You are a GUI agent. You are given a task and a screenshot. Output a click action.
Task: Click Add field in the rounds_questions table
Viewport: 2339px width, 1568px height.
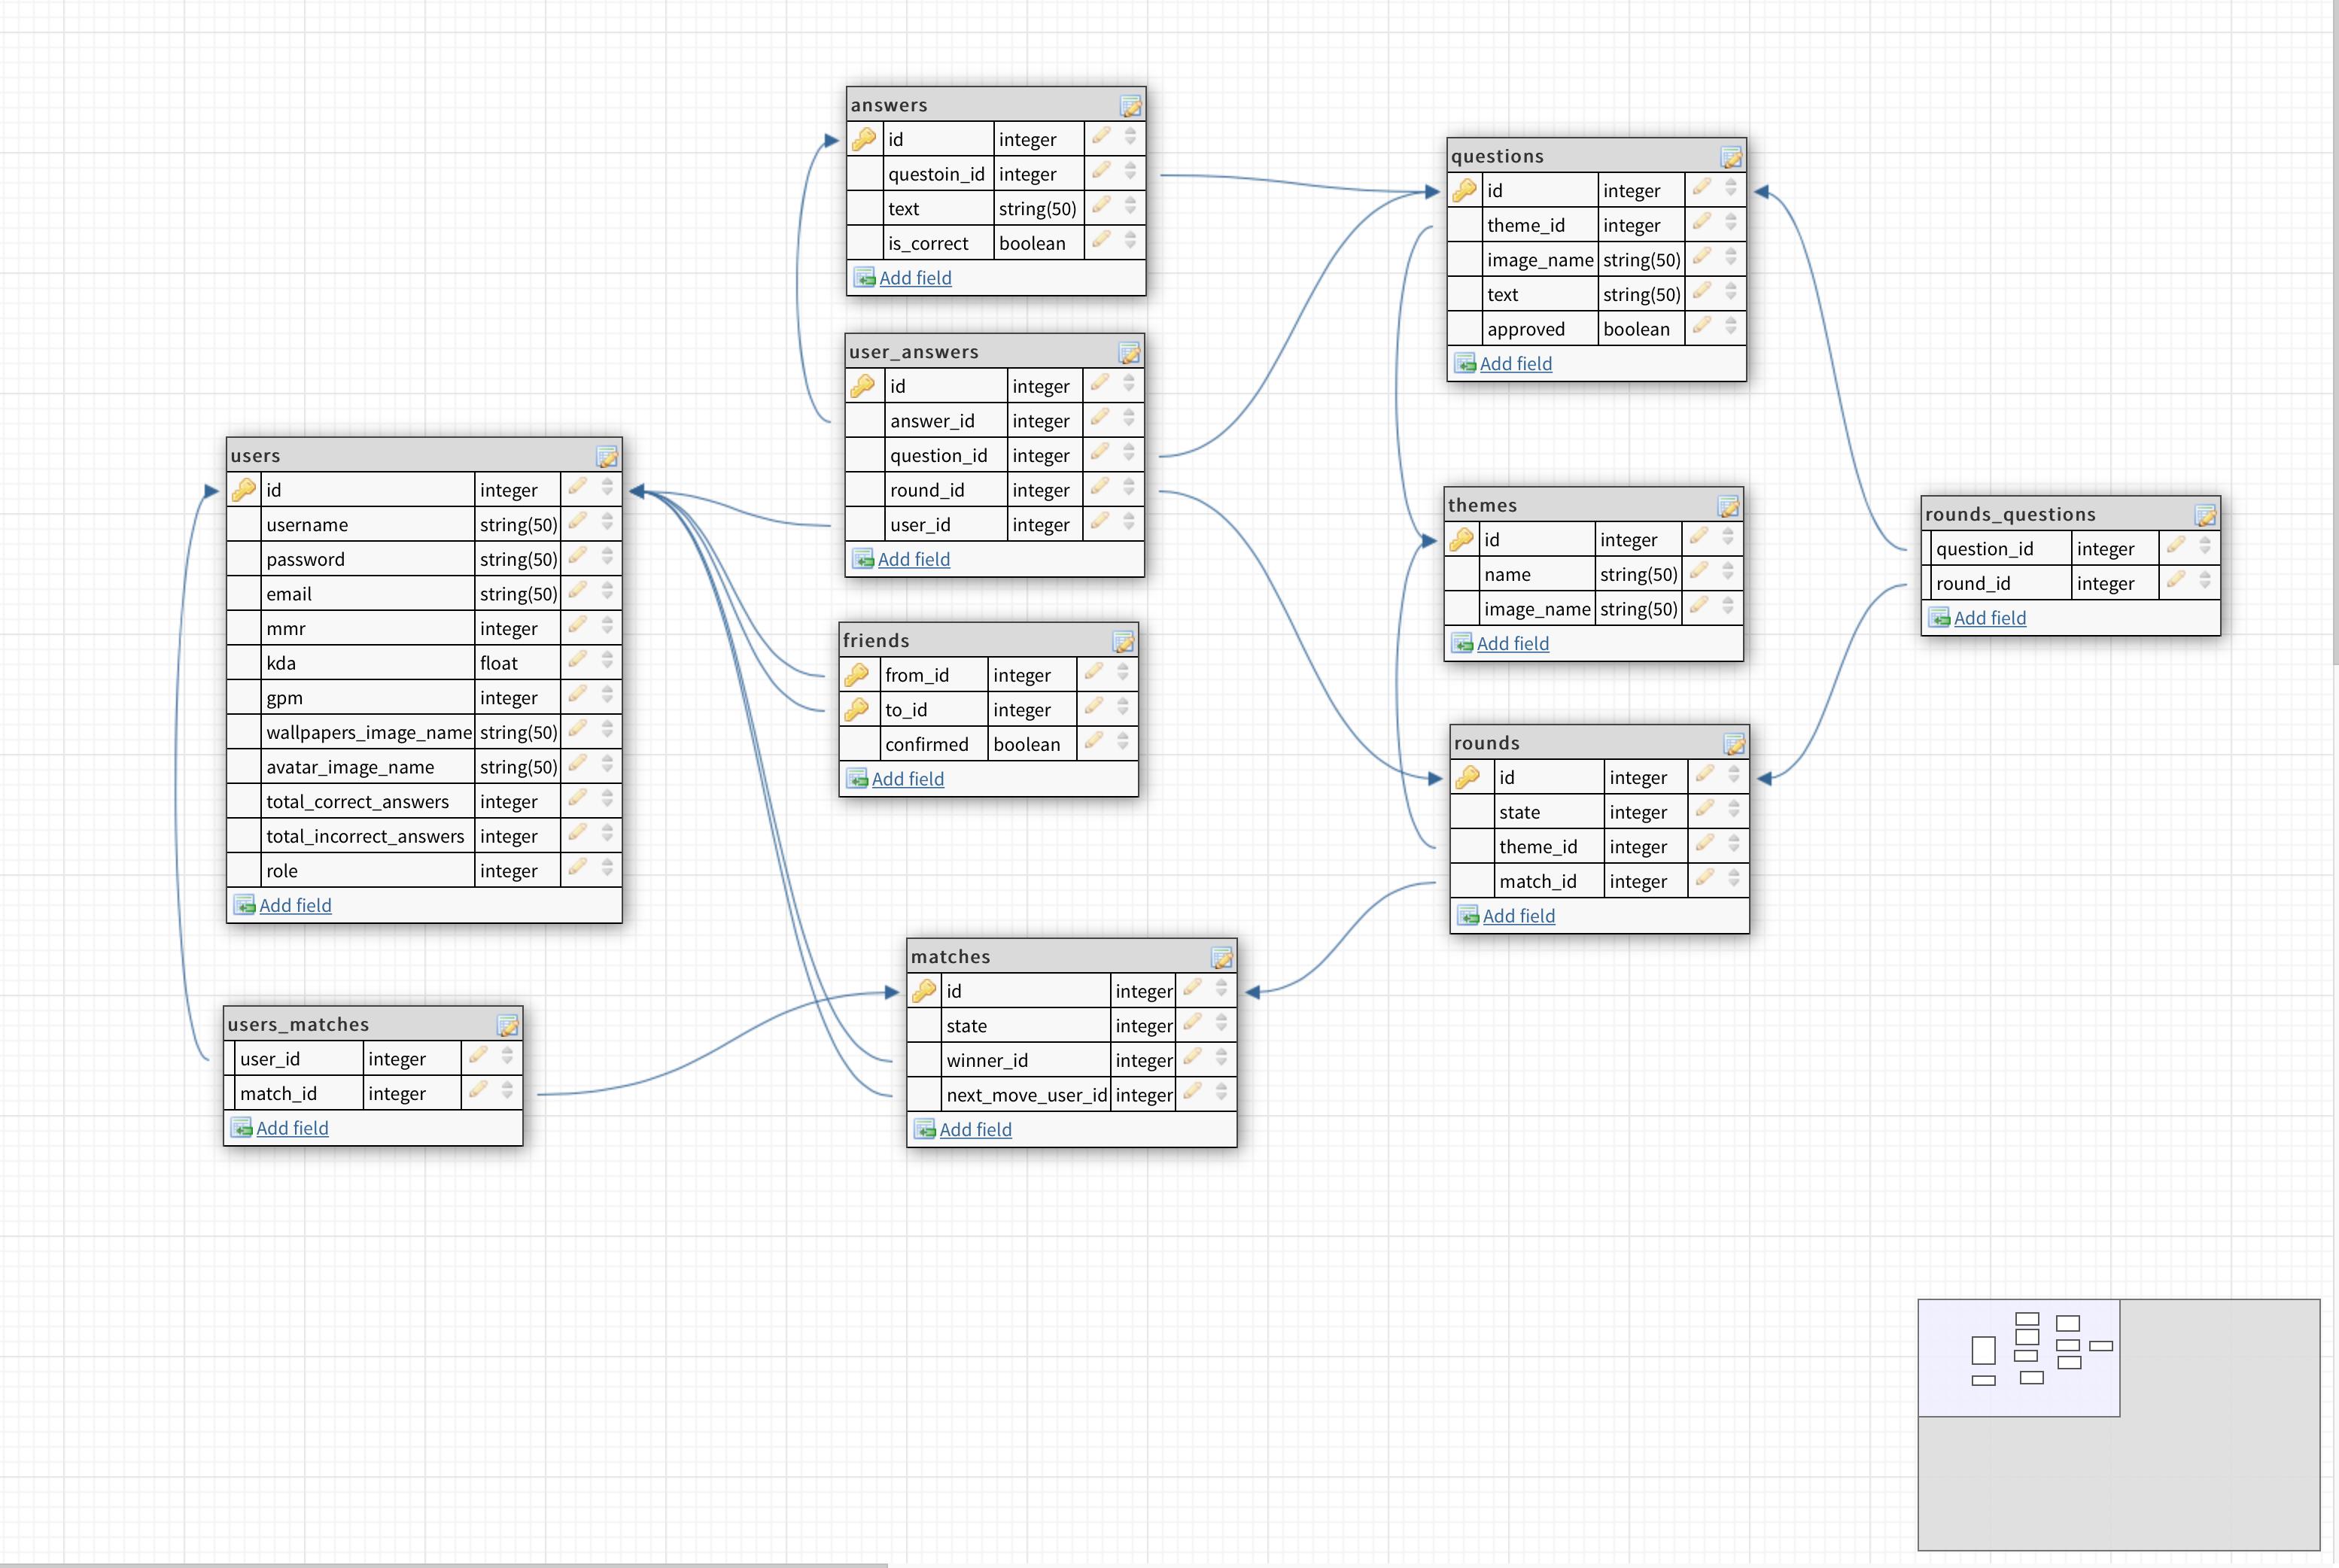tap(1989, 618)
